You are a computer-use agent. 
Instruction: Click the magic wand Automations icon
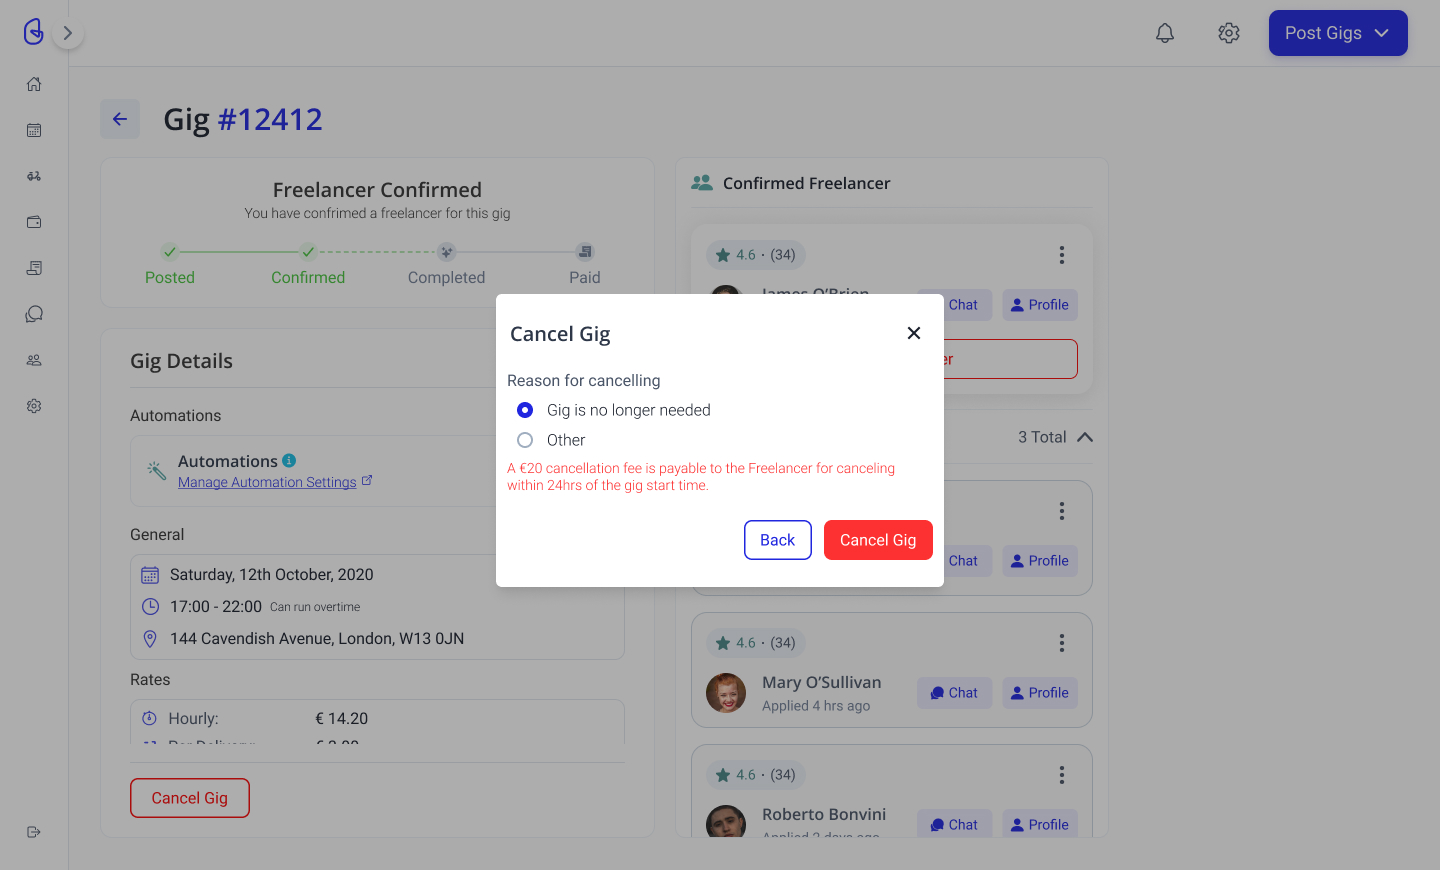pos(156,470)
